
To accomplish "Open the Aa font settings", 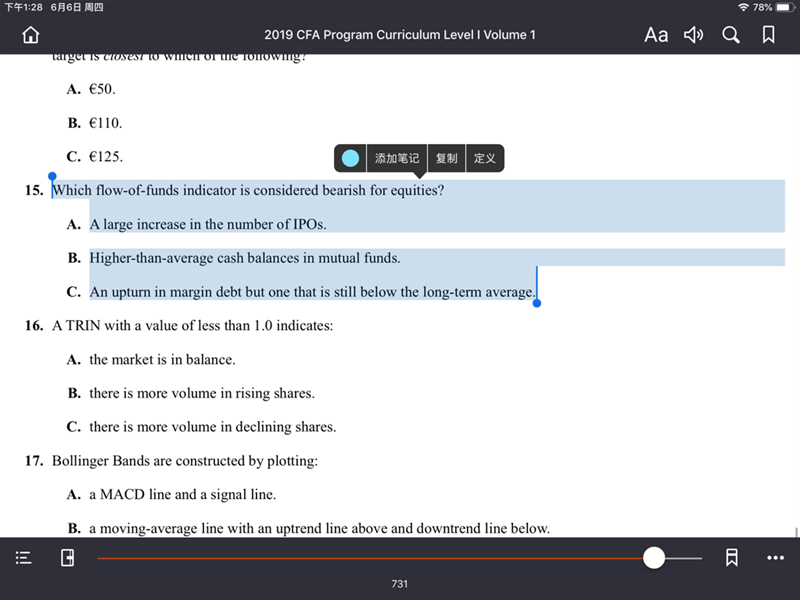I will click(x=656, y=35).
